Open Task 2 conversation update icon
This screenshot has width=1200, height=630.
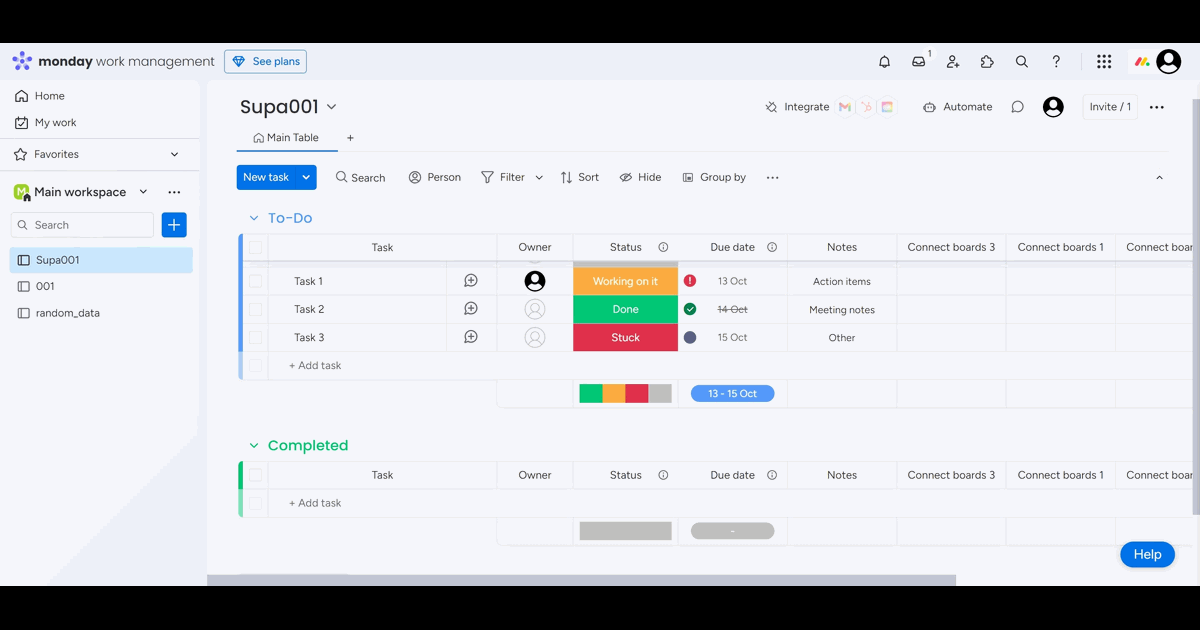pos(471,309)
